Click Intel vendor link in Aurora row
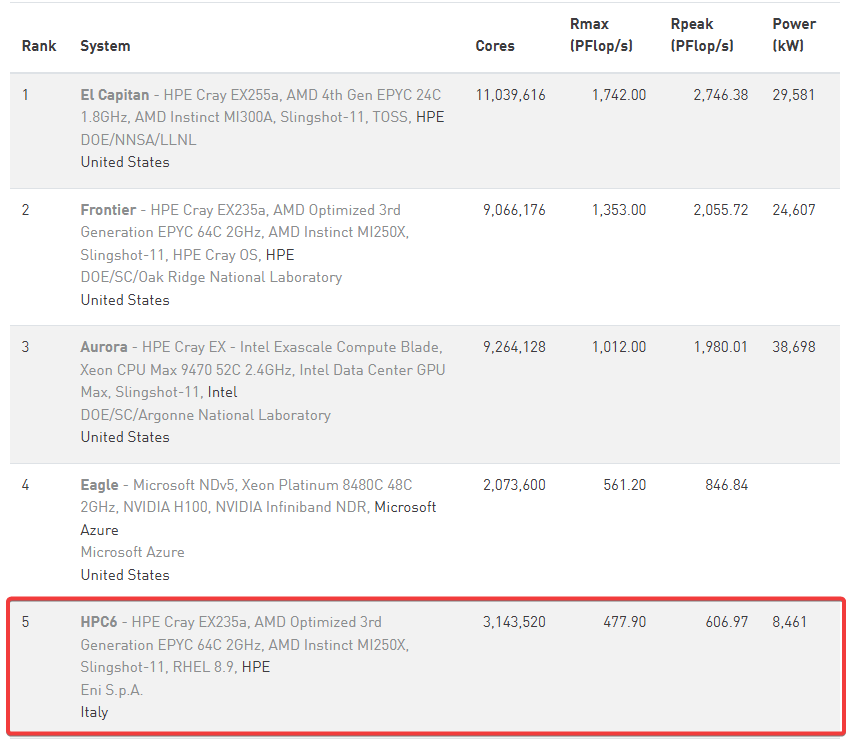This screenshot has width=854, height=745. tap(222, 392)
